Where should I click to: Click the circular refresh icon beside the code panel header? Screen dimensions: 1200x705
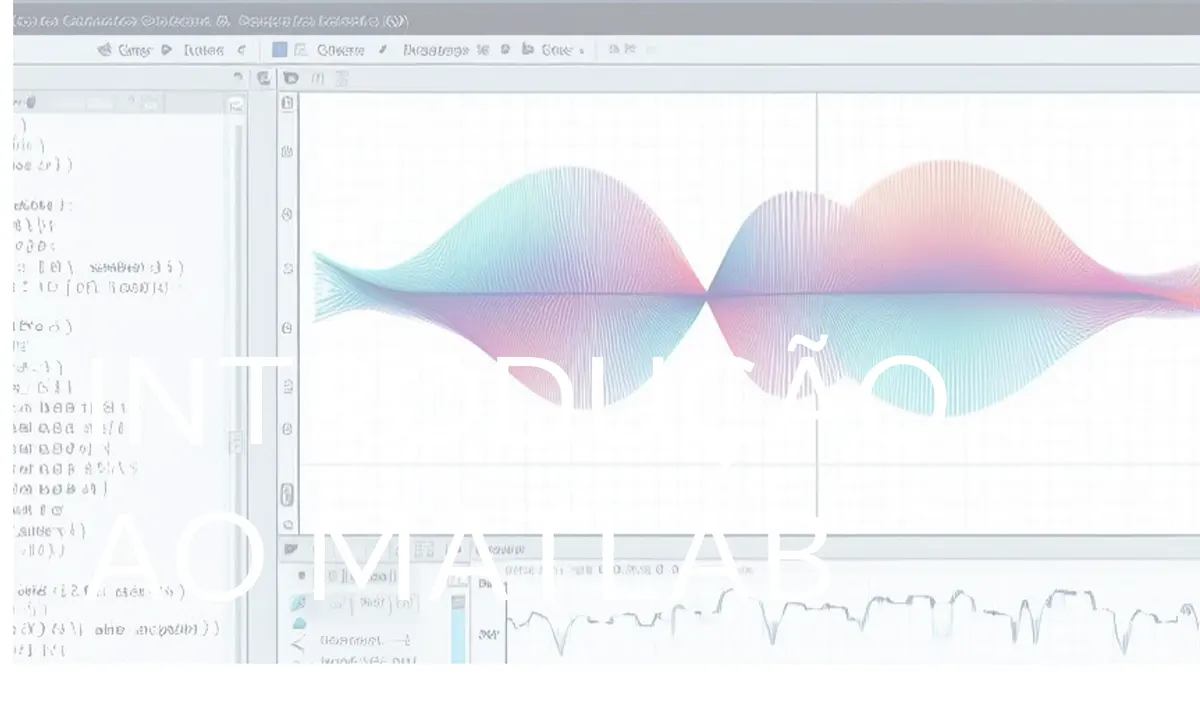[x=263, y=78]
